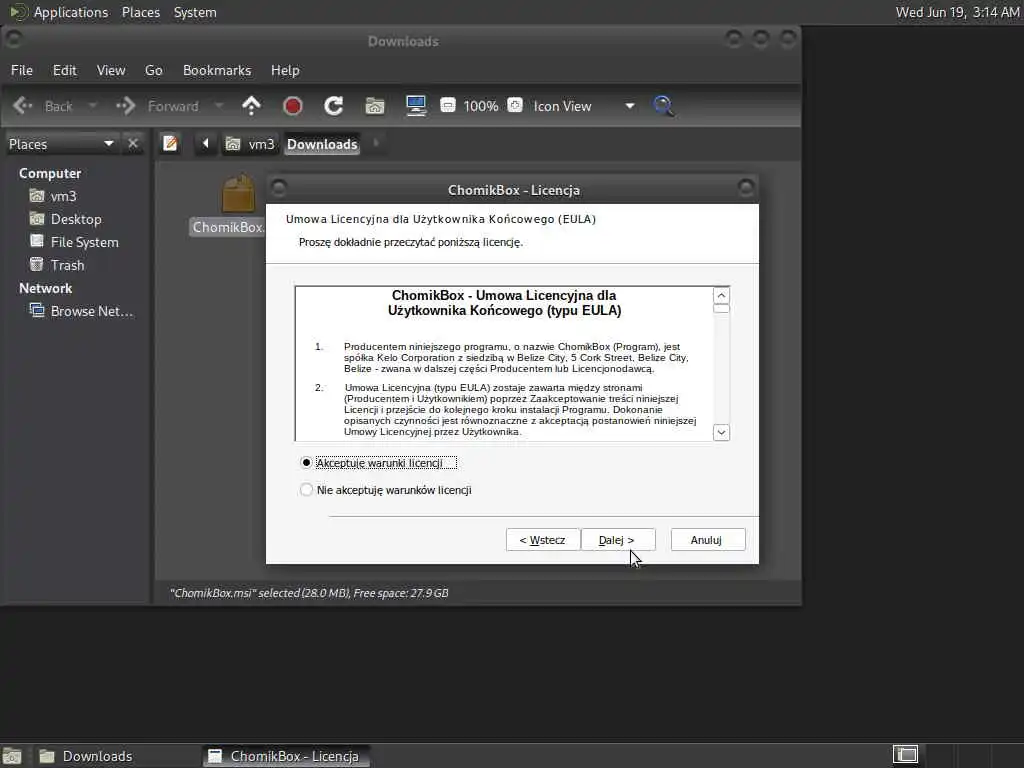Open the Downloads window menu button
Viewport: 1024px width, 768px height.
tap(13, 40)
